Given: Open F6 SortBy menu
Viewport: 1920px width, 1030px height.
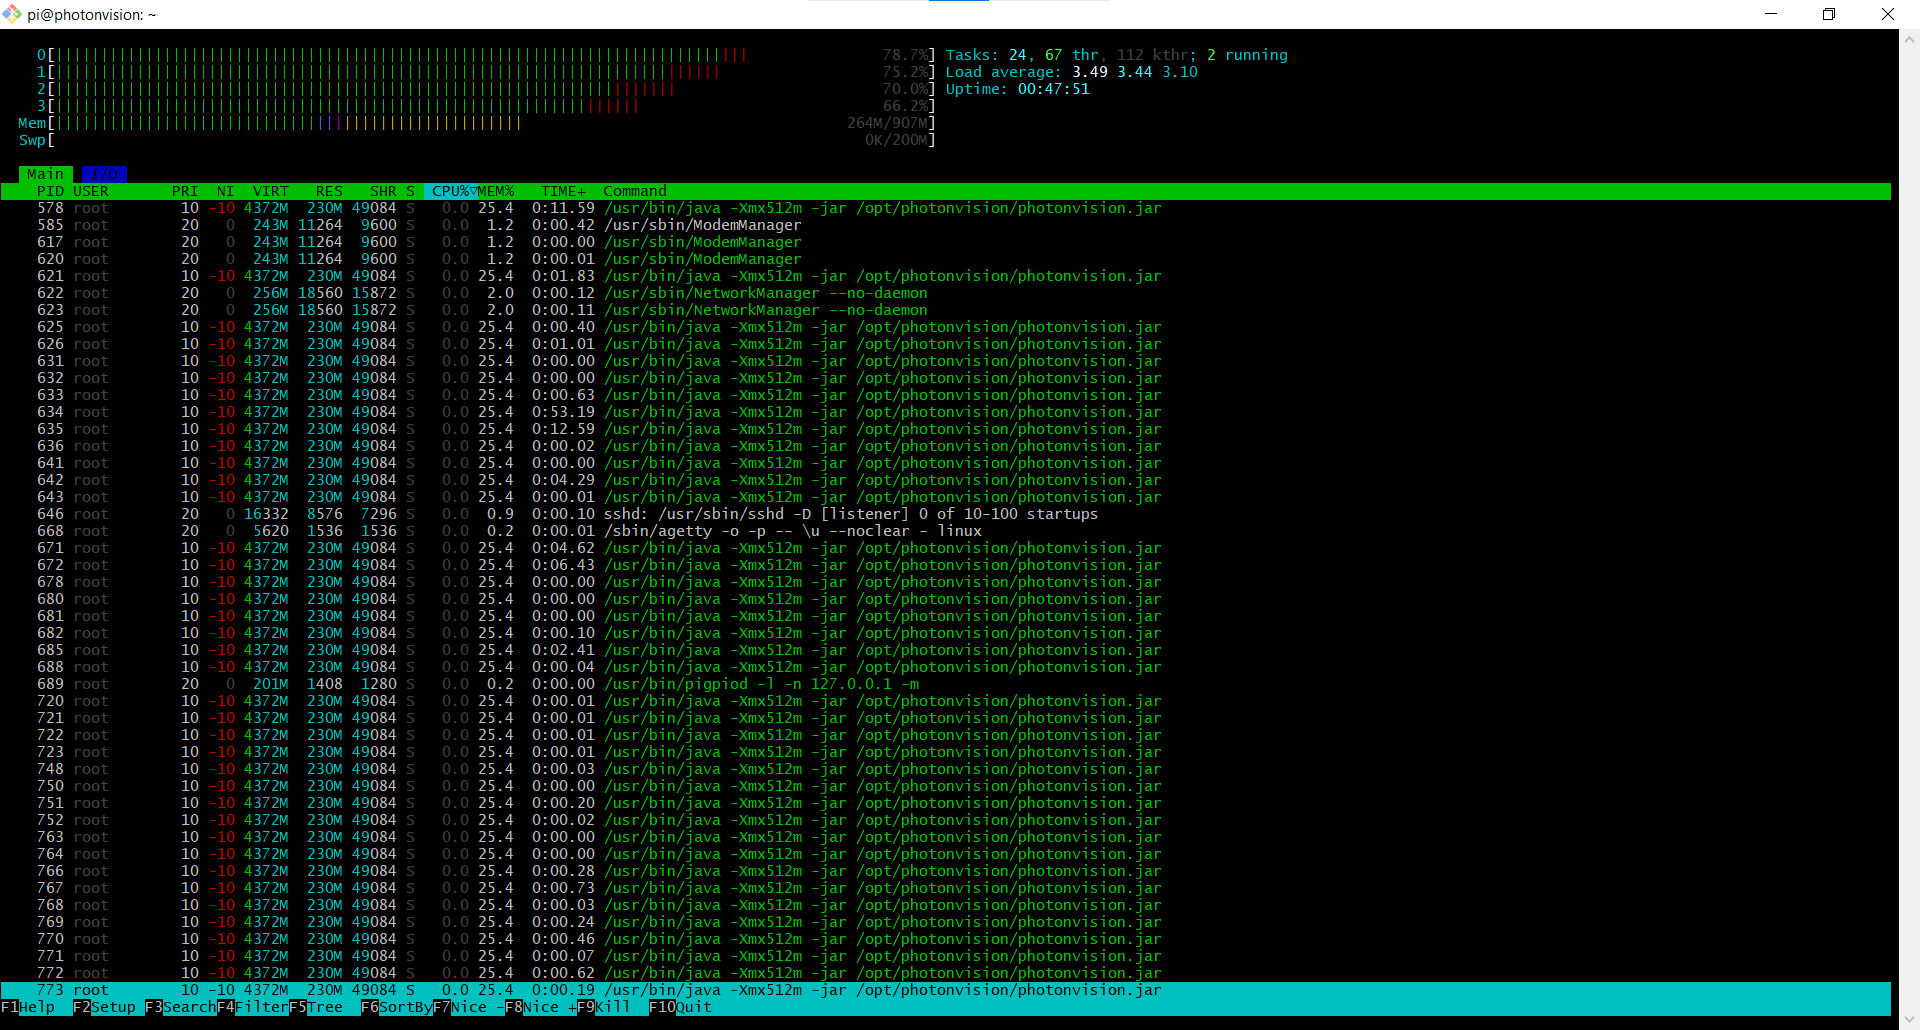Looking at the screenshot, I should click(x=396, y=1007).
